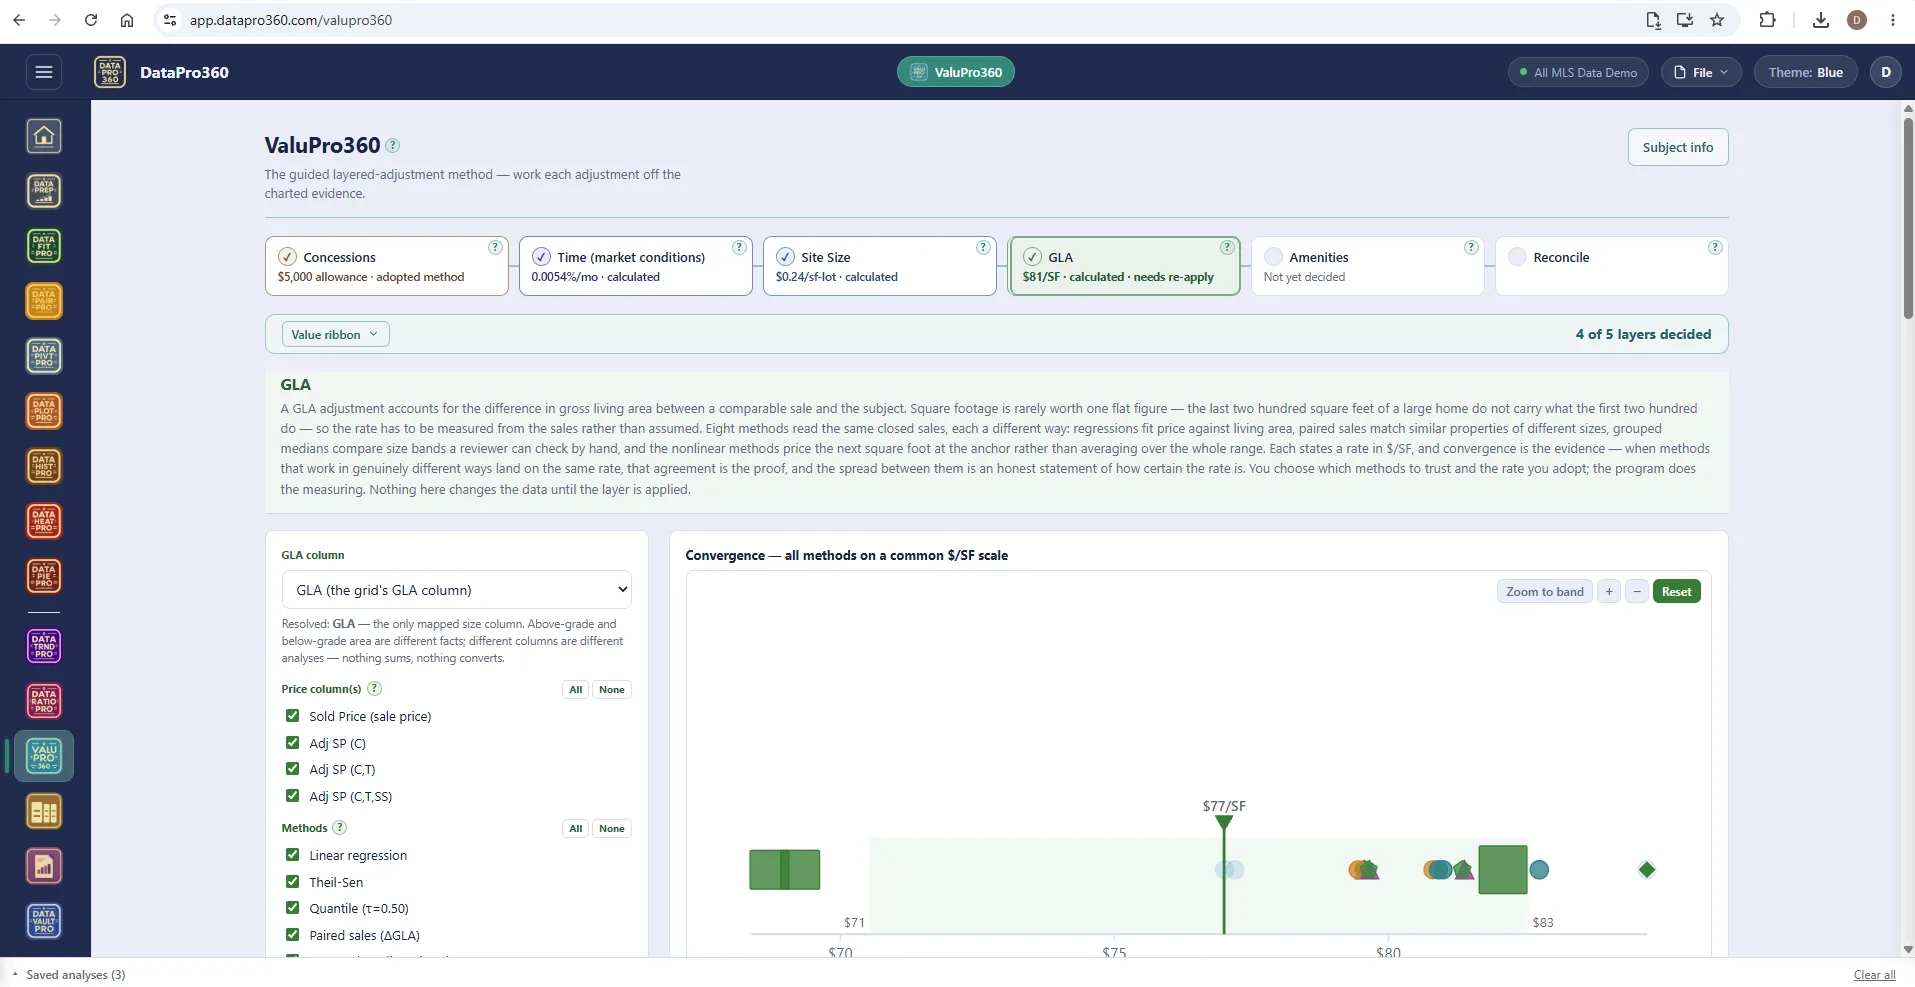Select the Amenities layer step
The width and height of the screenshot is (1915, 987).
(1367, 266)
